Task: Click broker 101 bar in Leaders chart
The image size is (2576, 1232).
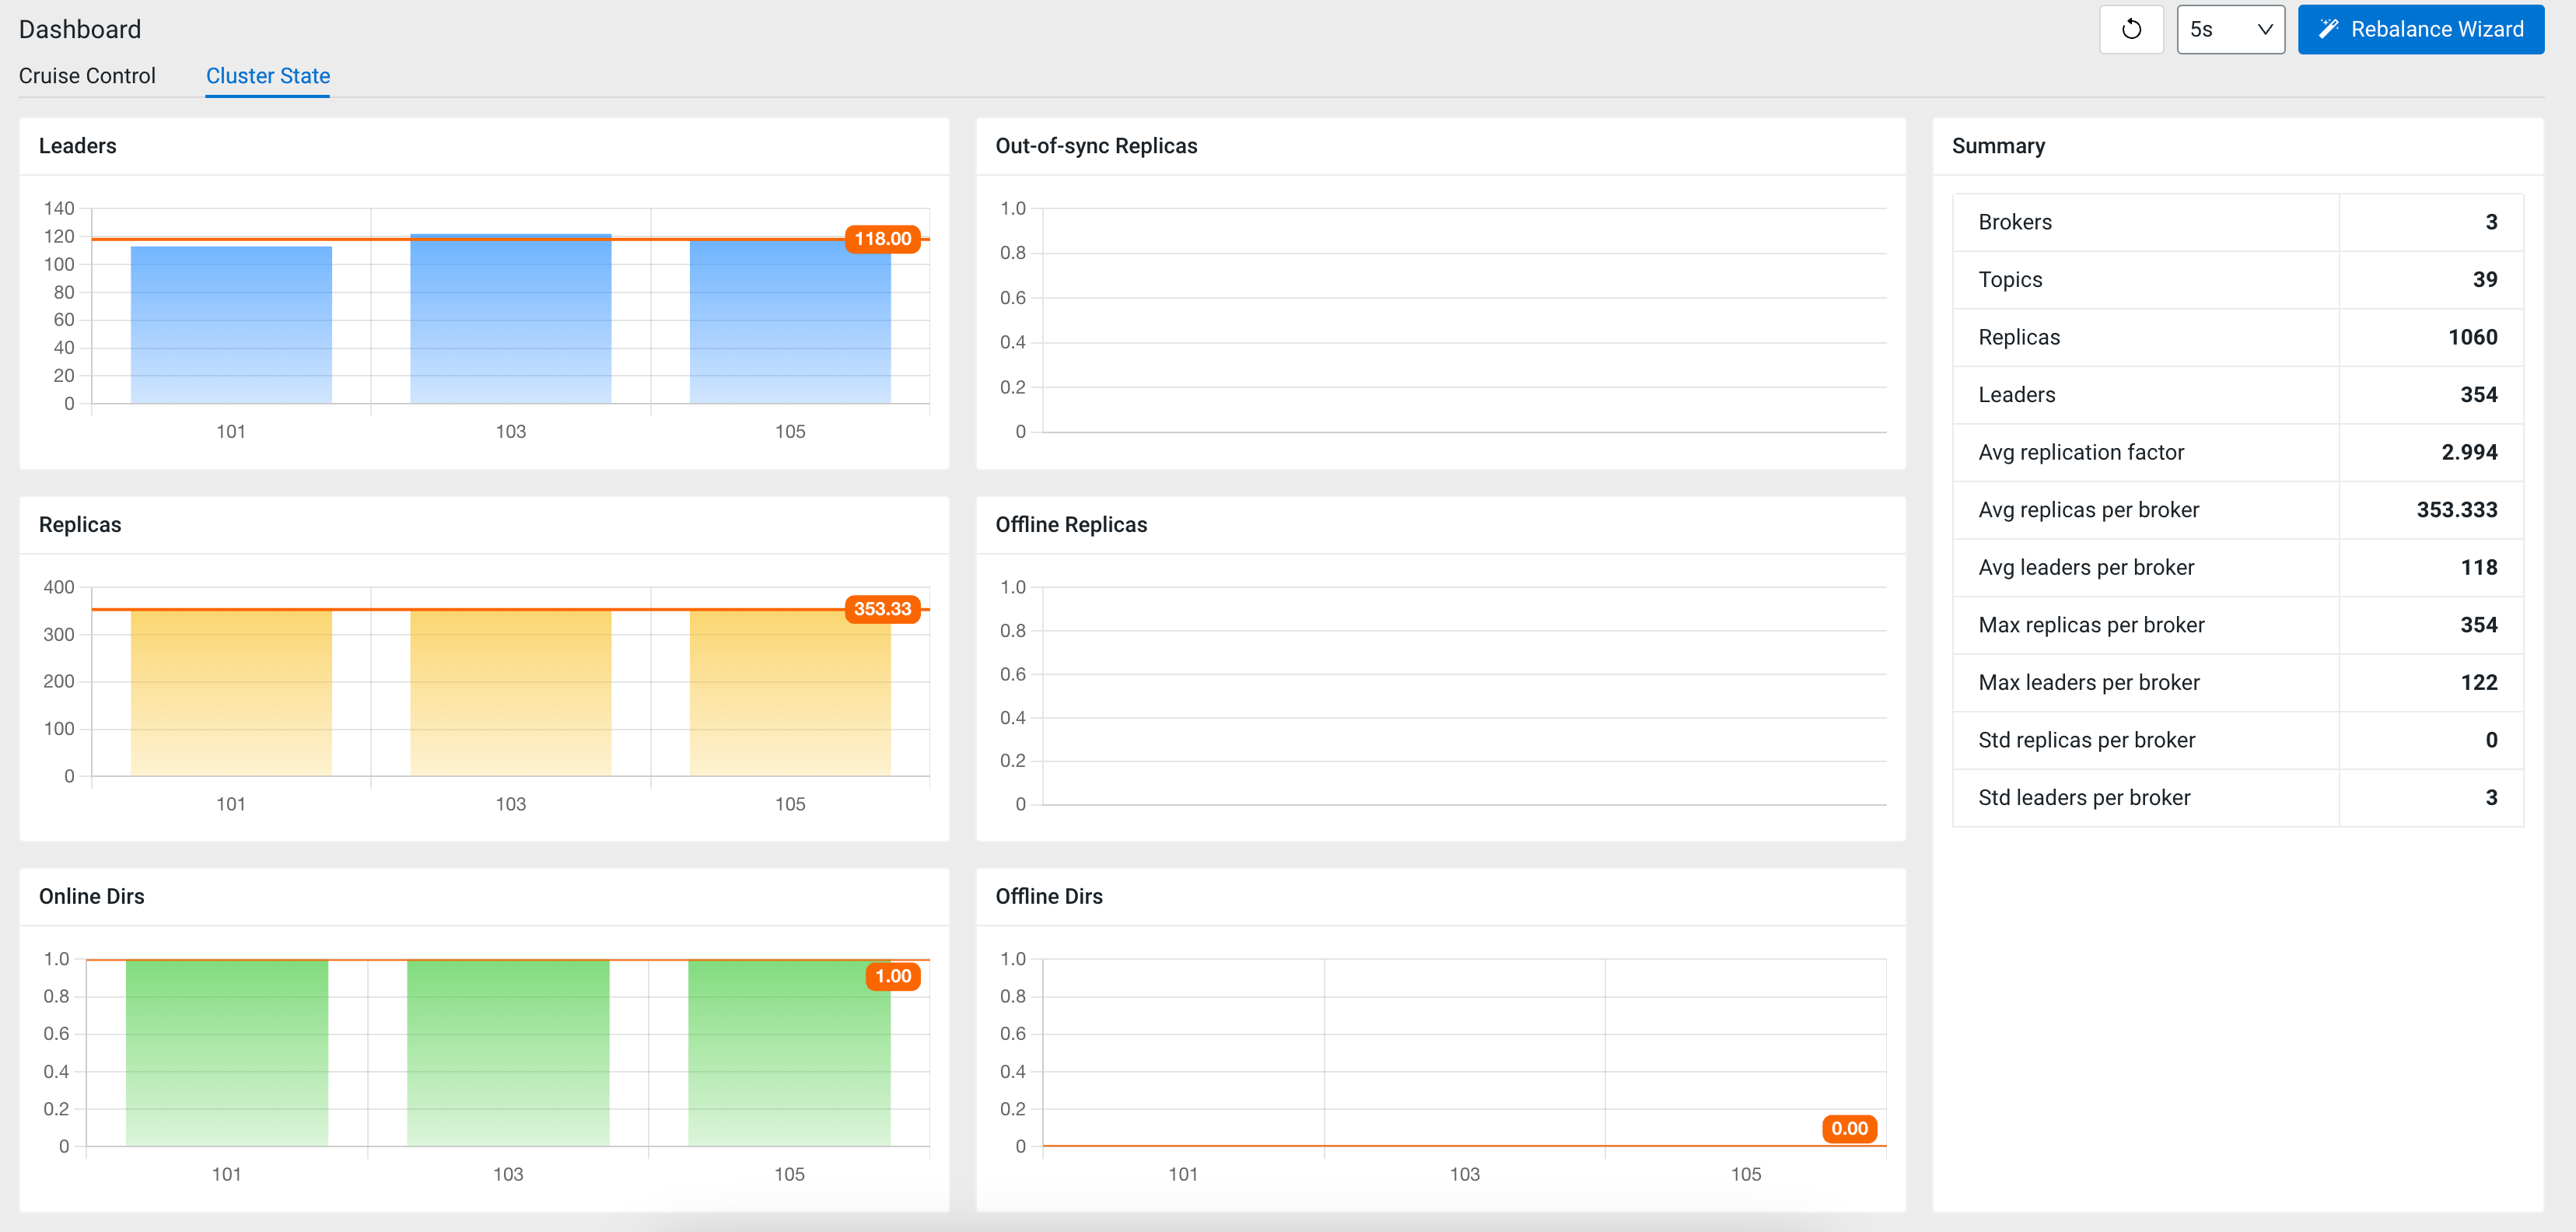Action: pos(231,325)
